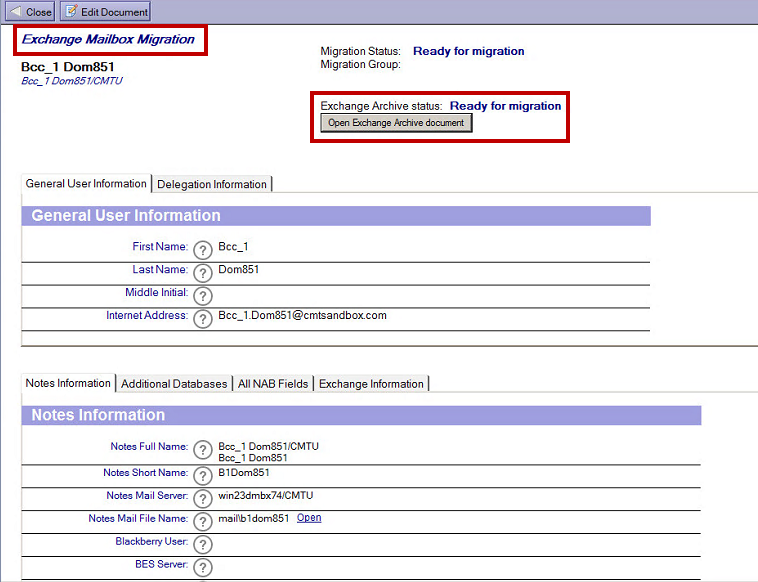The height and width of the screenshot is (582, 758).
Task: Click the mail server value win23dmbx74/CMTU
Action: pyautogui.click(x=265, y=495)
